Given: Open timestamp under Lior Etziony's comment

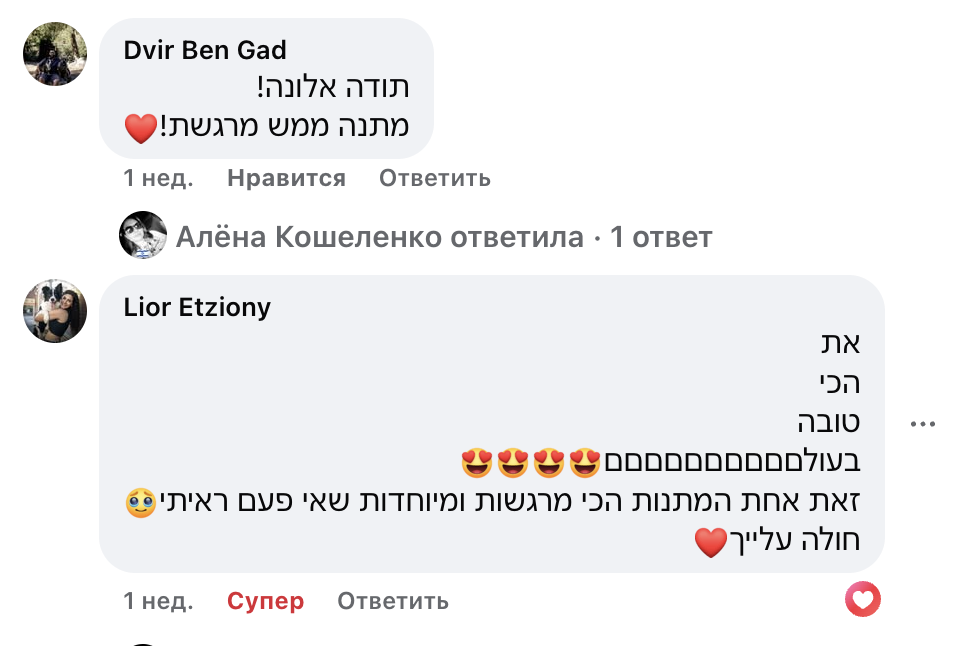Looking at the screenshot, I should coord(158,601).
